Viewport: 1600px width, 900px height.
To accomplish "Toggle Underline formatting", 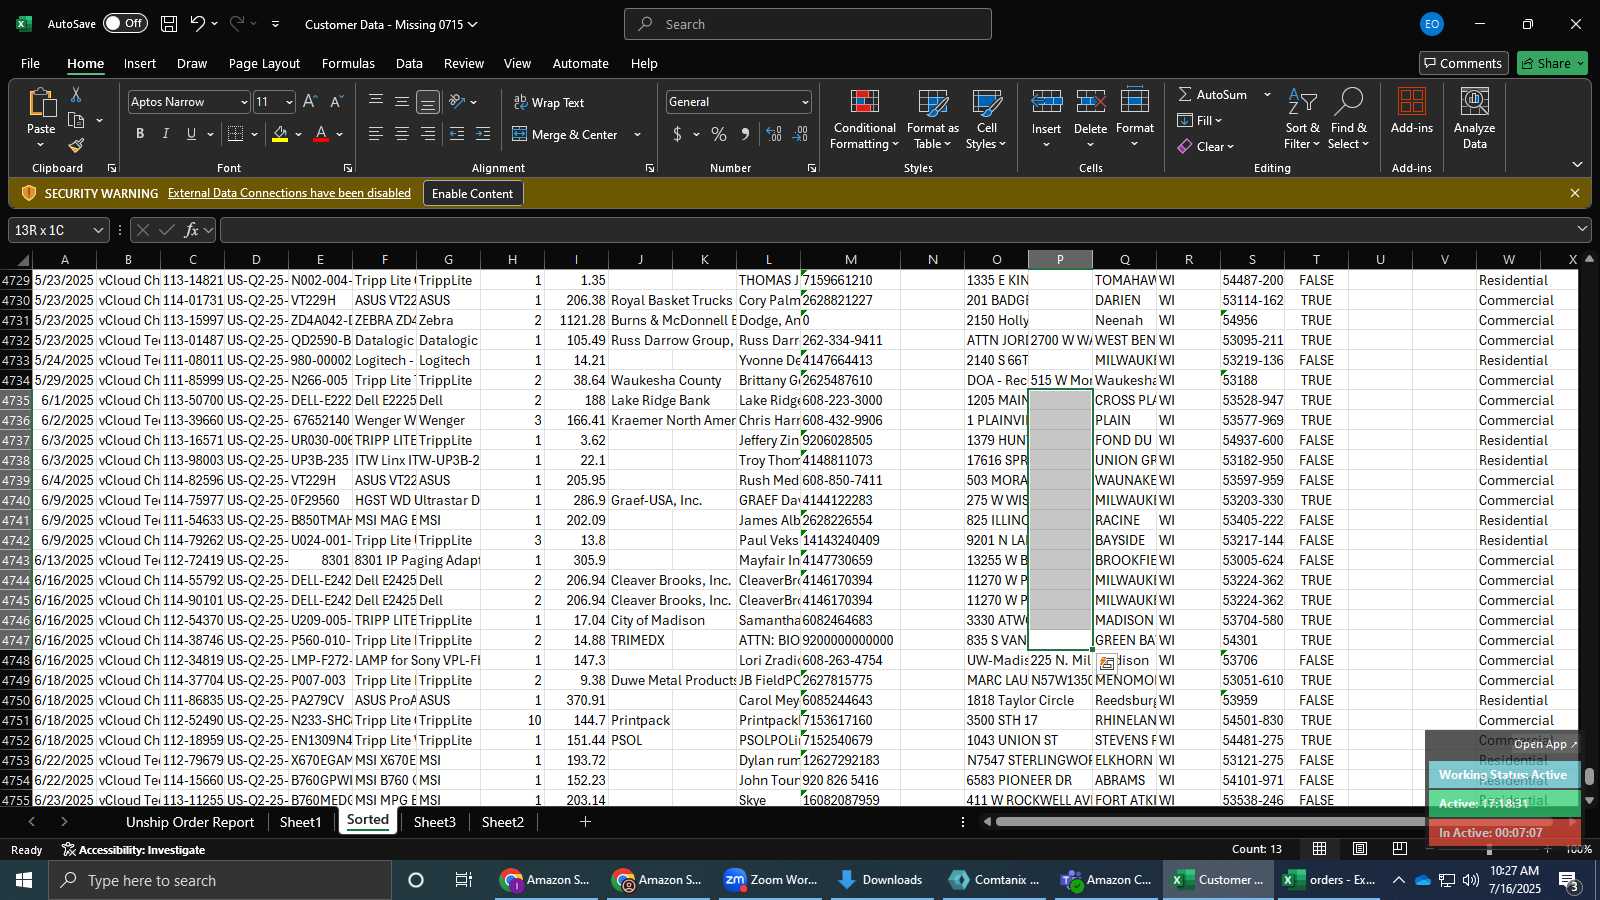I will tap(191, 134).
